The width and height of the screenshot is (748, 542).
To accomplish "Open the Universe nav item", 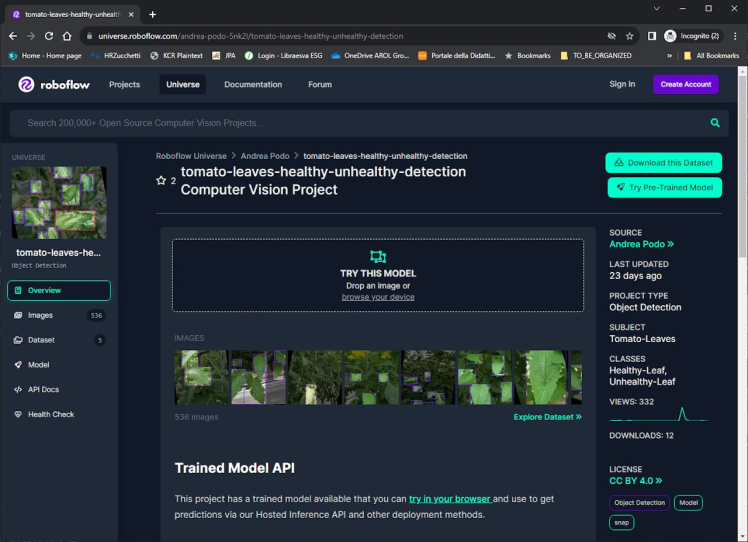I will tap(182, 85).
